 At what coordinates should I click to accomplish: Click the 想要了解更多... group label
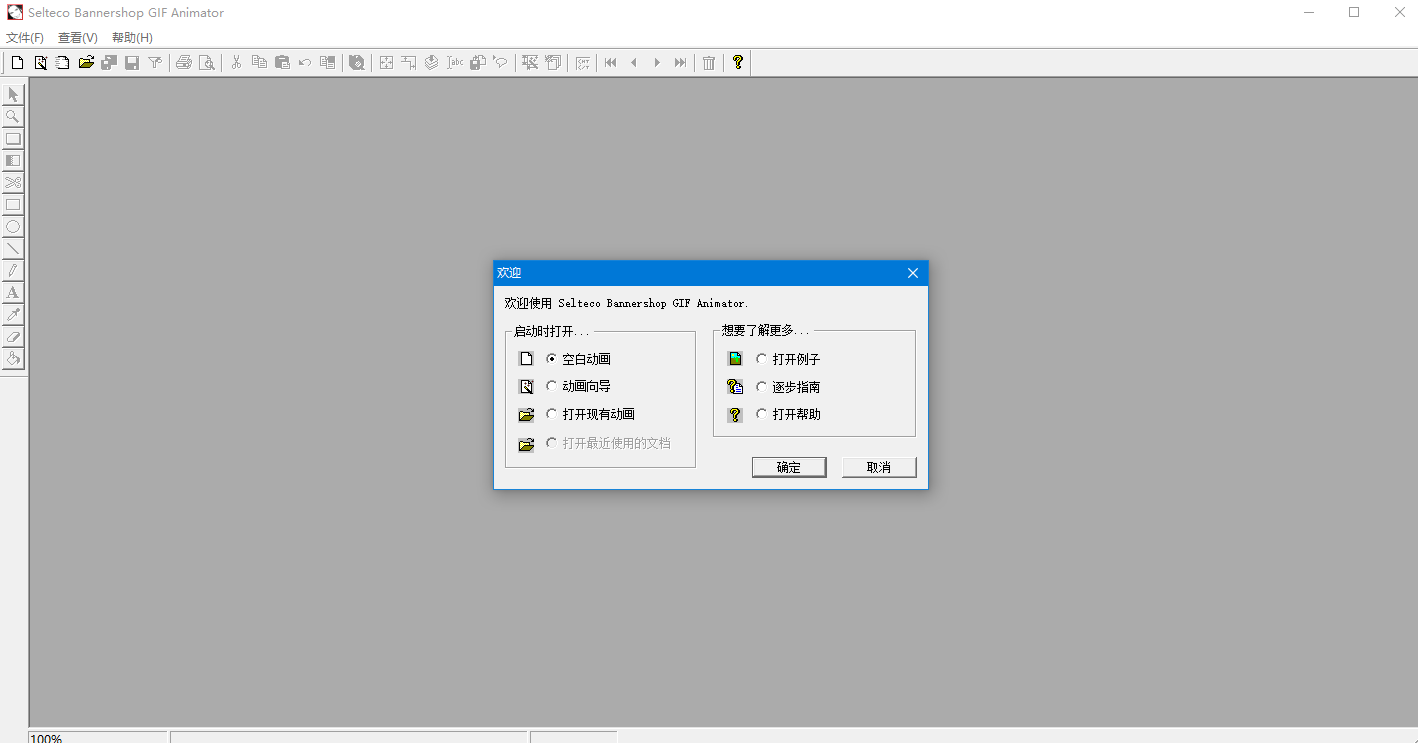coord(766,330)
